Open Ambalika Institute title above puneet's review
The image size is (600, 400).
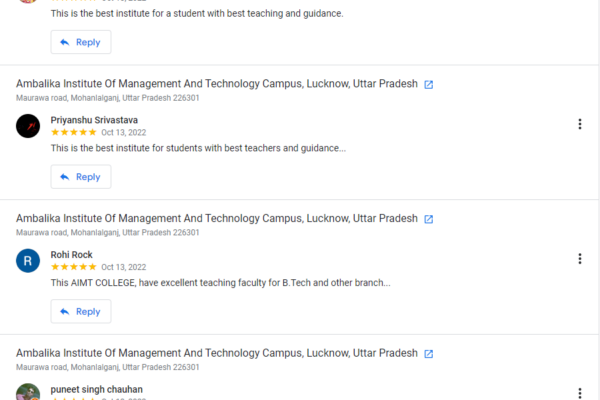[217, 353]
